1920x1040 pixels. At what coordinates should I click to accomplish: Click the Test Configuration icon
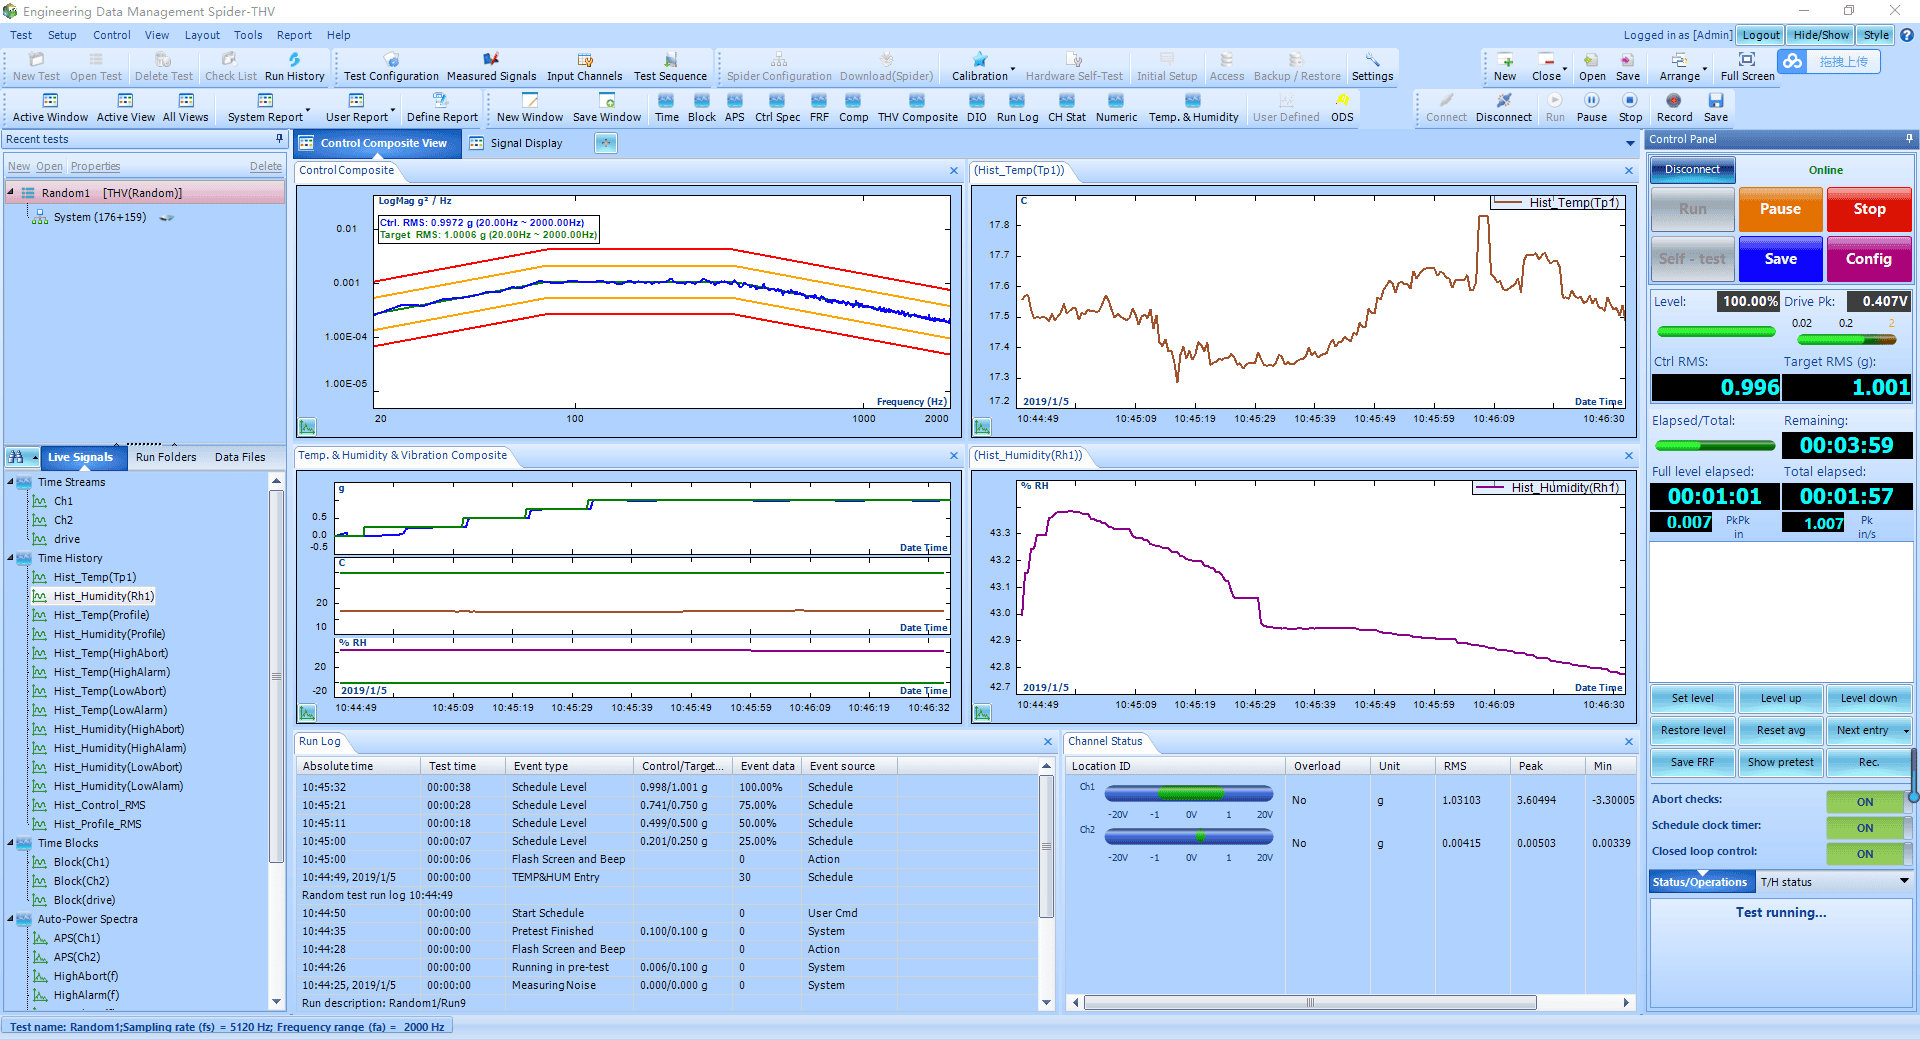(391, 66)
